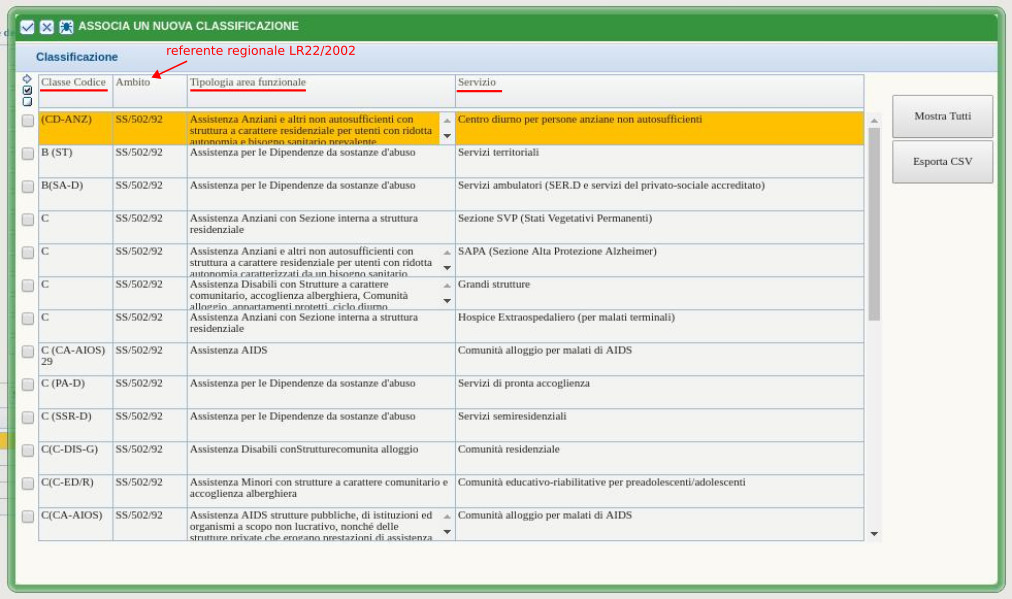Screen dimensions: 1012x599
Task: Tick the C (PA-D) row checkbox
Action: tap(28, 384)
